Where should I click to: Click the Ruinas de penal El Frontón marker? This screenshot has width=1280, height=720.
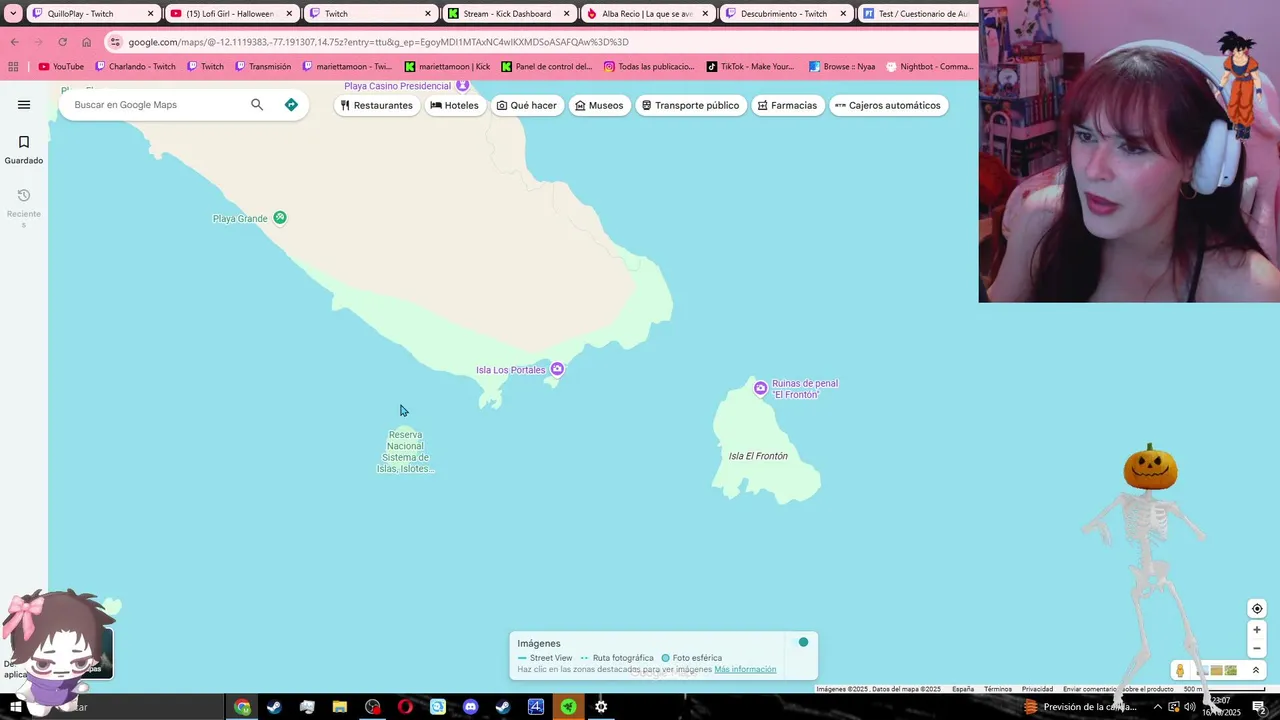[x=761, y=388]
